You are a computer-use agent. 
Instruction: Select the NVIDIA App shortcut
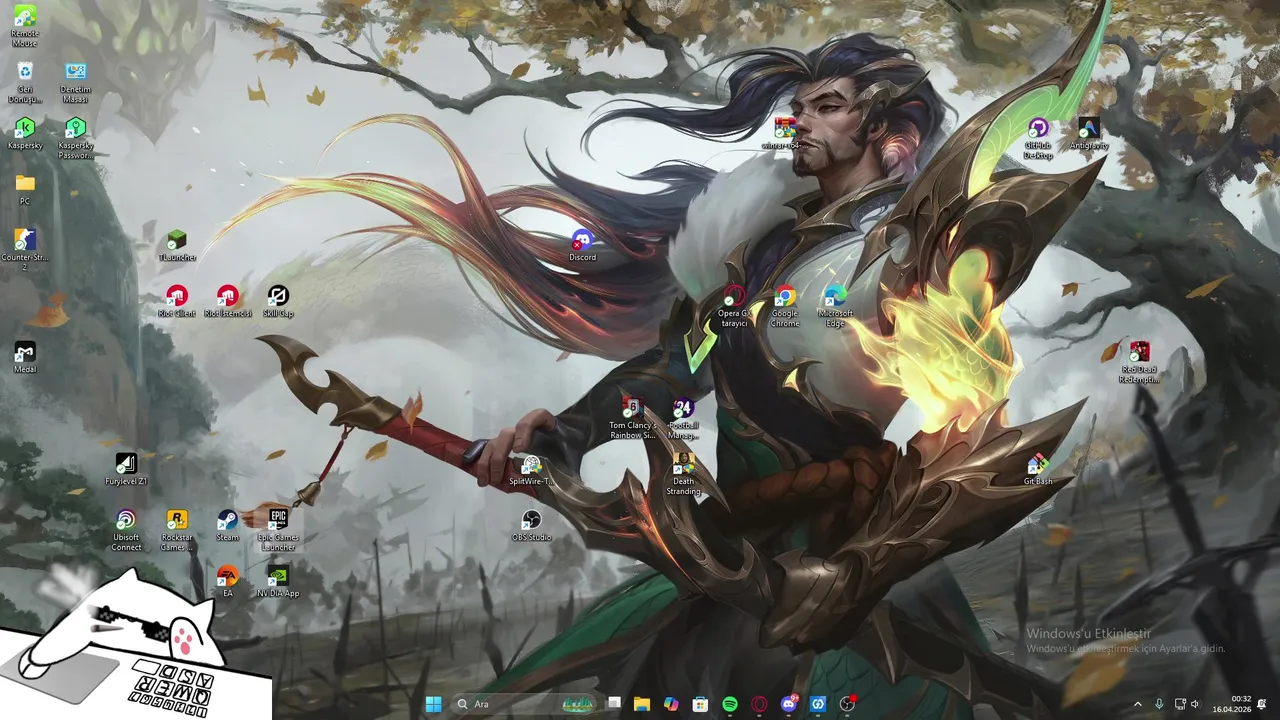pos(278,581)
